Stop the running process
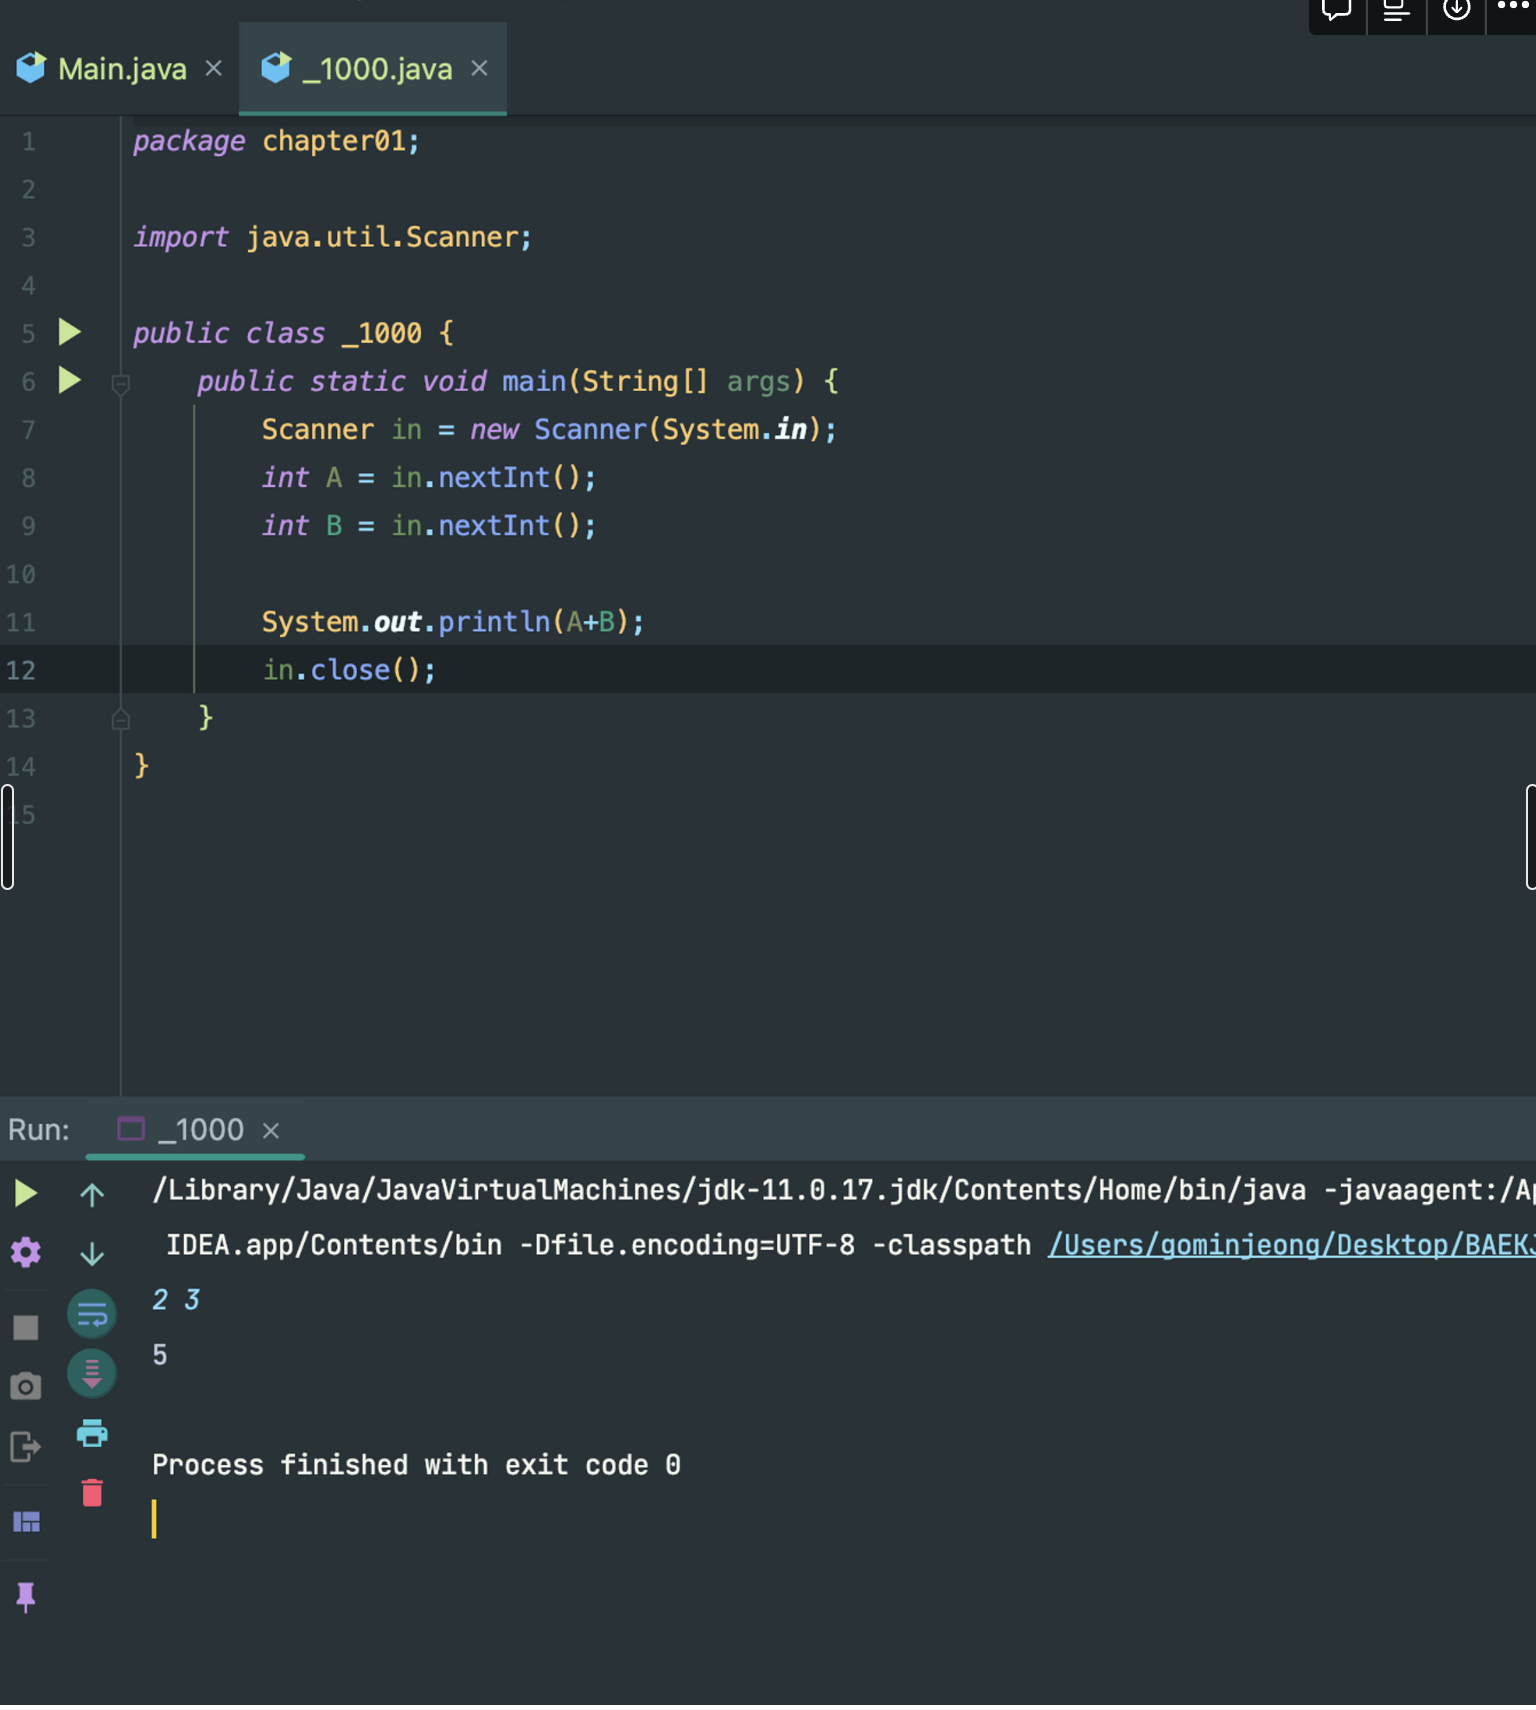This screenshot has width=1536, height=1710. tap(26, 1327)
